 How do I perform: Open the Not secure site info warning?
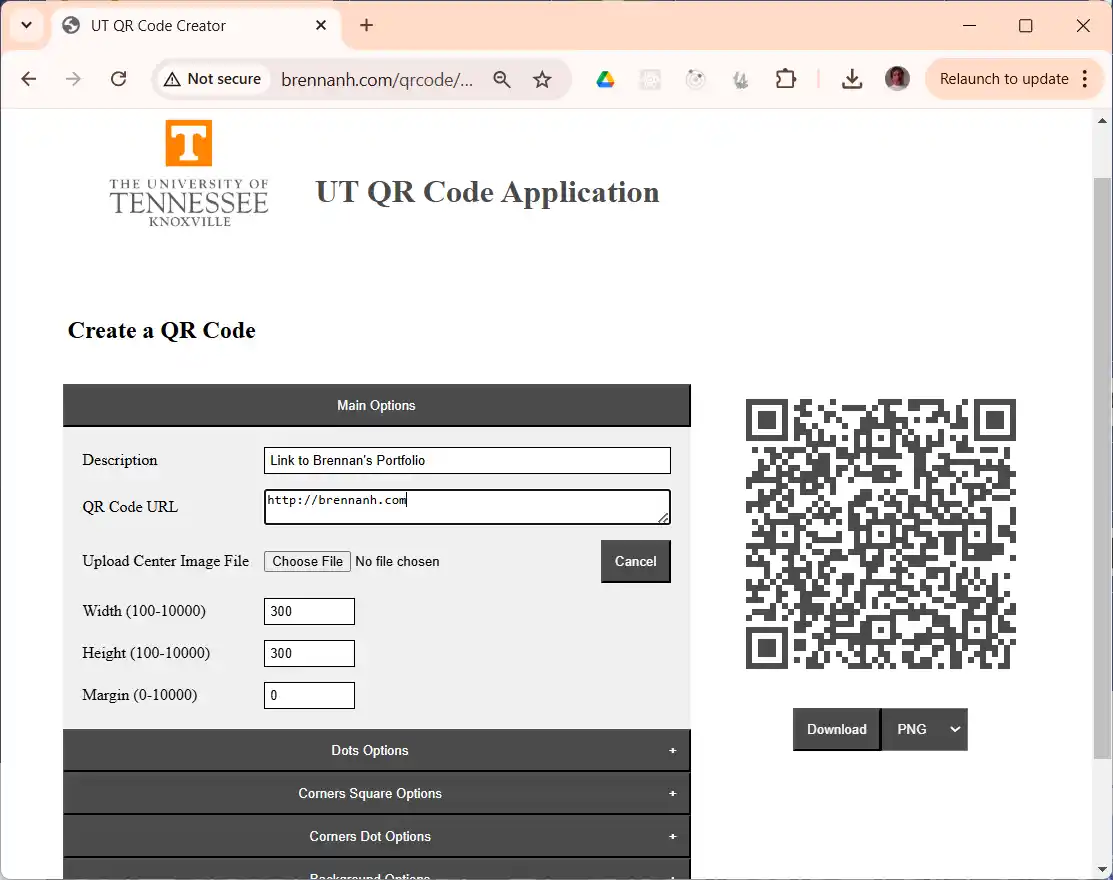tap(212, 79)
